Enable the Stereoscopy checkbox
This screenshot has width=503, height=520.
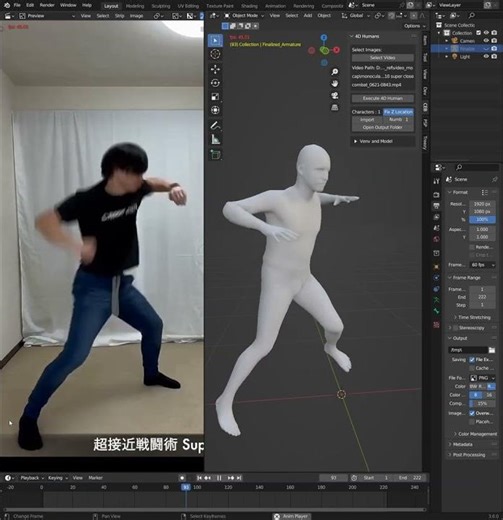(x=455, y=328)
